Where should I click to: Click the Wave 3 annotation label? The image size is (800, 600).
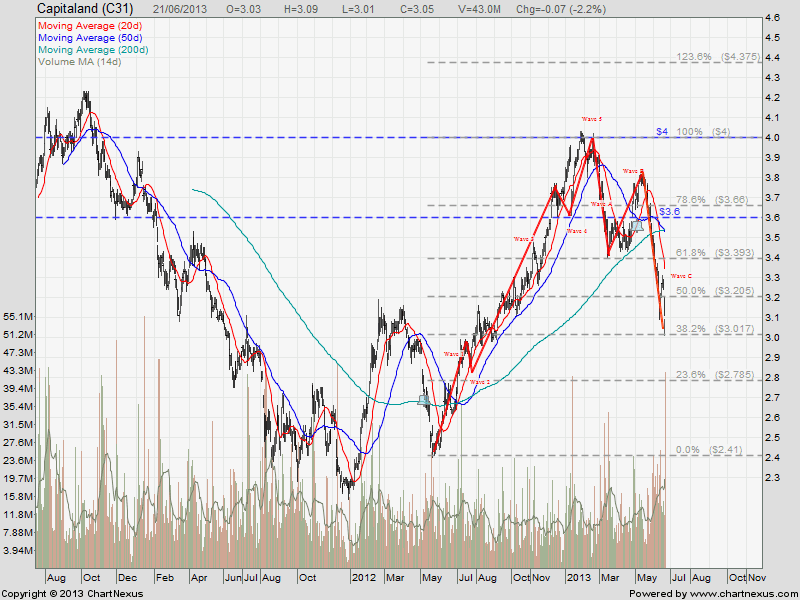[x=523, y=239]
